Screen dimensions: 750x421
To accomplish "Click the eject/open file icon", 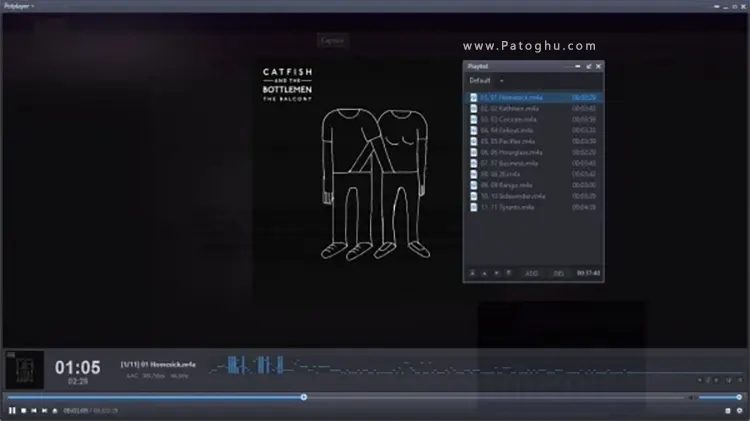I will 54,410.
